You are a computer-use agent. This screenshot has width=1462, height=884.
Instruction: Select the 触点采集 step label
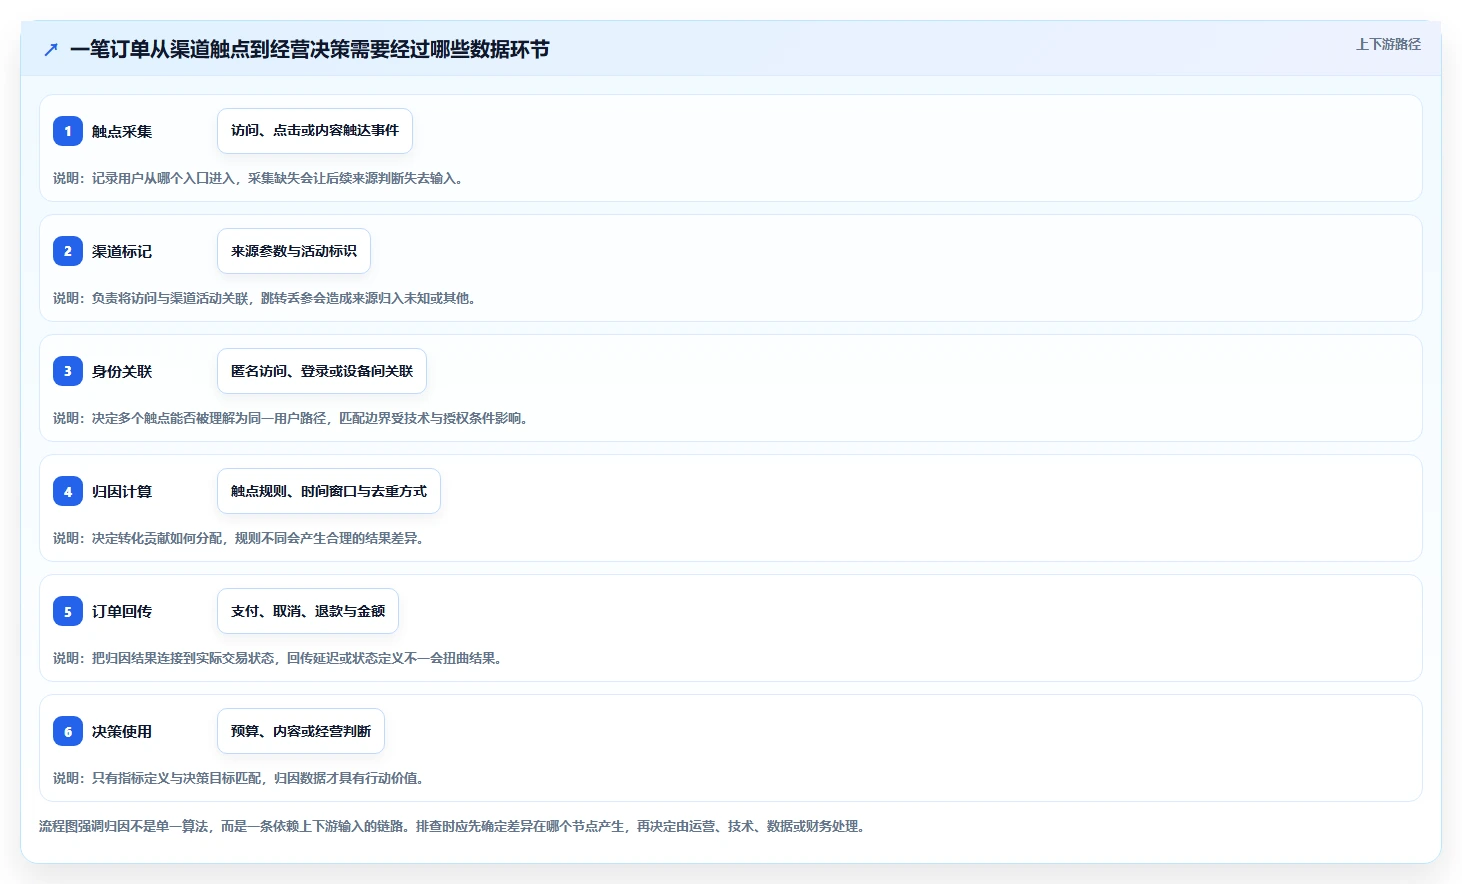(x=122, y=131)
